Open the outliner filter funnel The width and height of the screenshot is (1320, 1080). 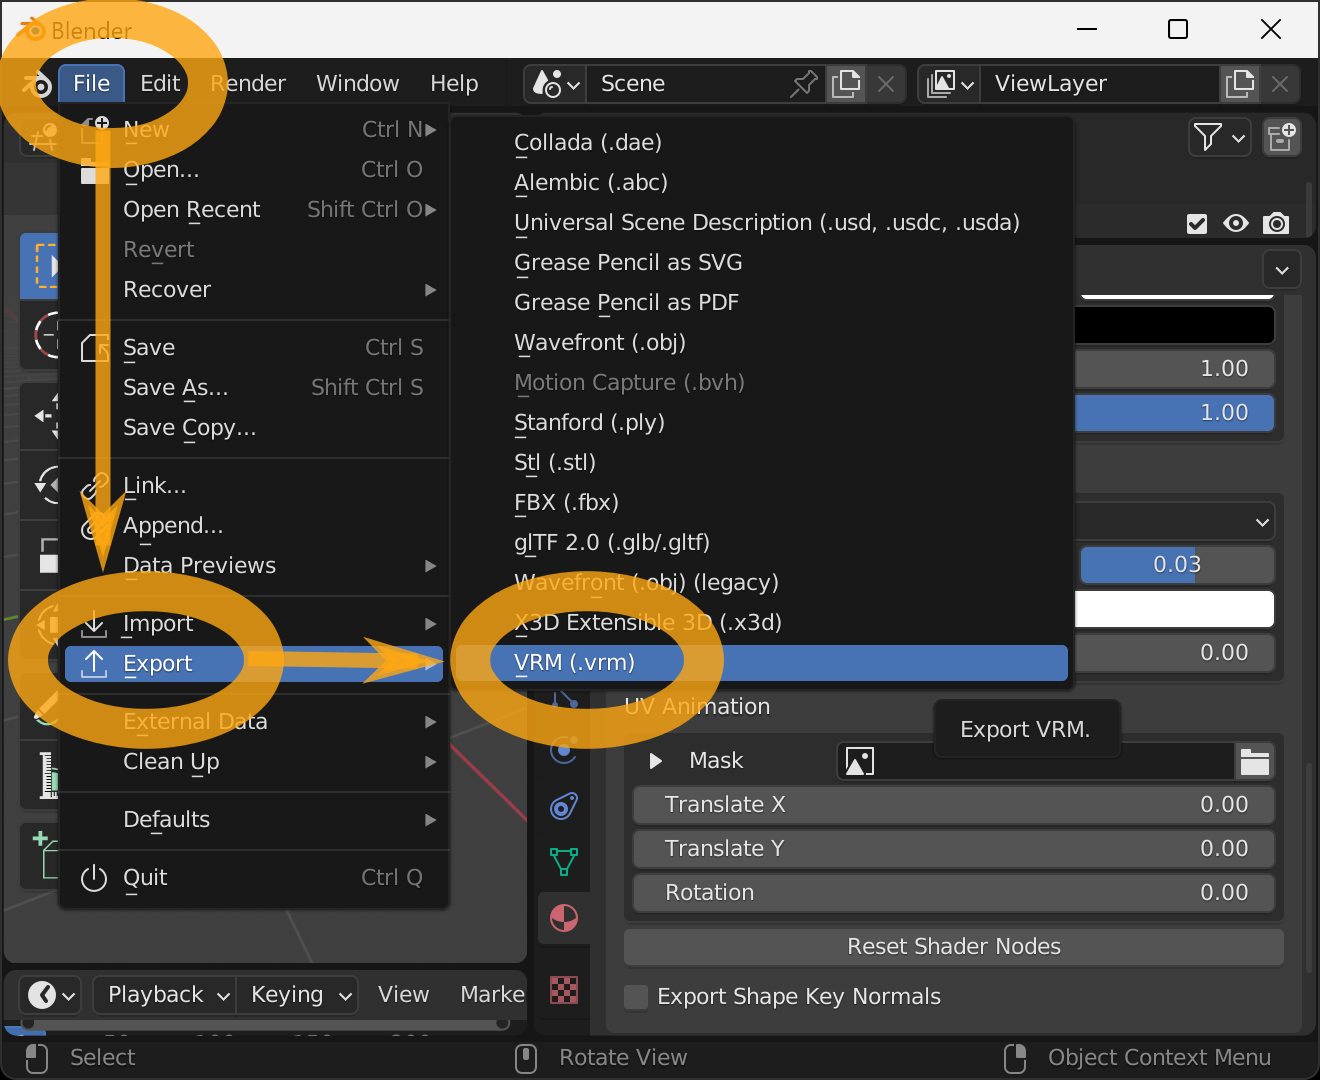click(x=1208, y=137)
